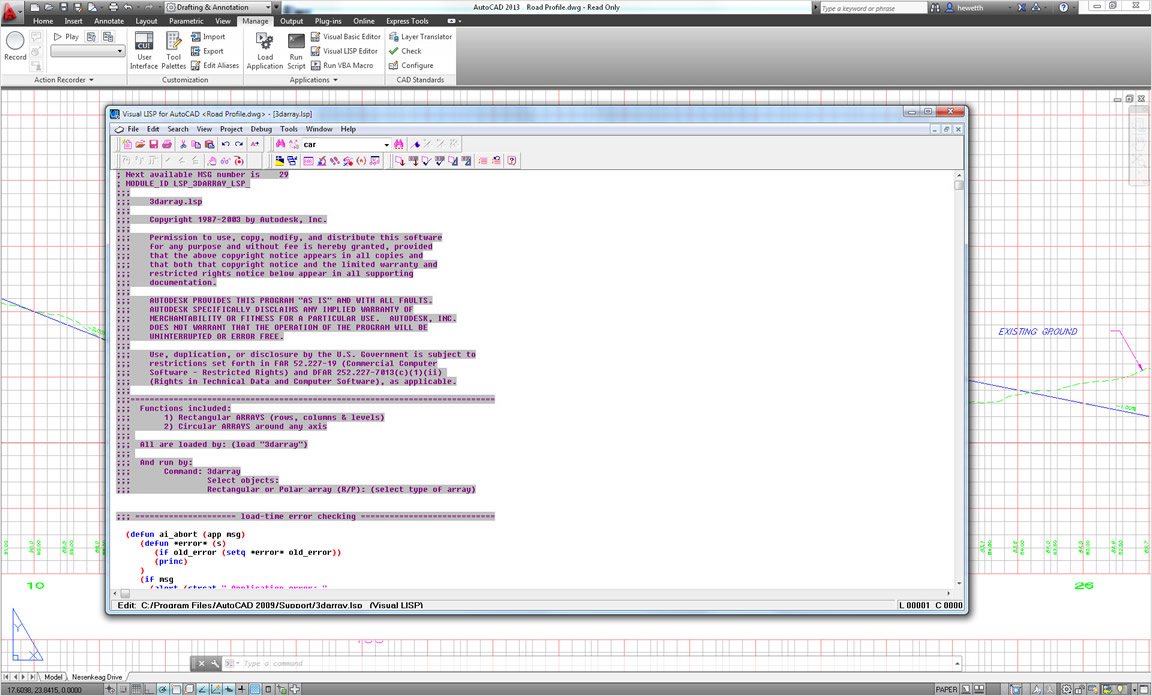The image size is (1152, 696).
Task: Toggle Ortho Mode in status bar
Action: click(149, 689)
